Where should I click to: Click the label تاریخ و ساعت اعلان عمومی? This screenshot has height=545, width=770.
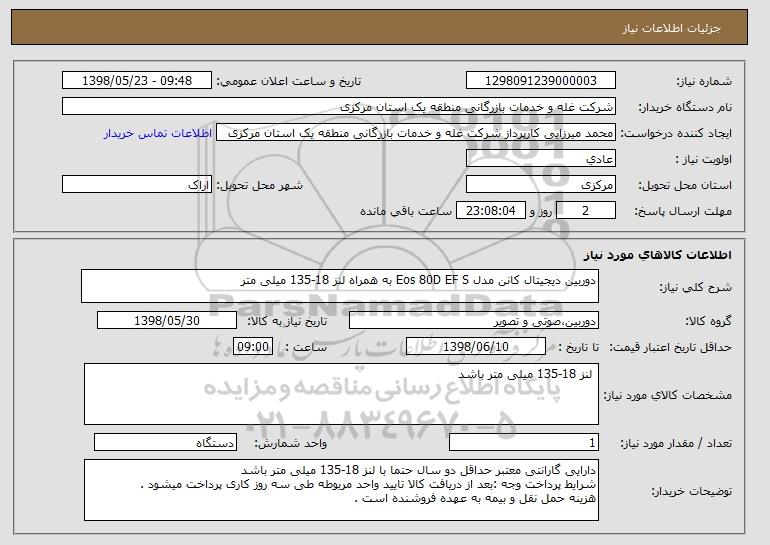(289, 82)
